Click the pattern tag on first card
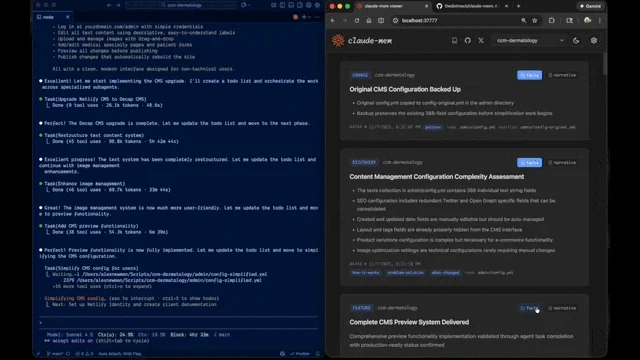The image size is (640, 360). point(433,127)
